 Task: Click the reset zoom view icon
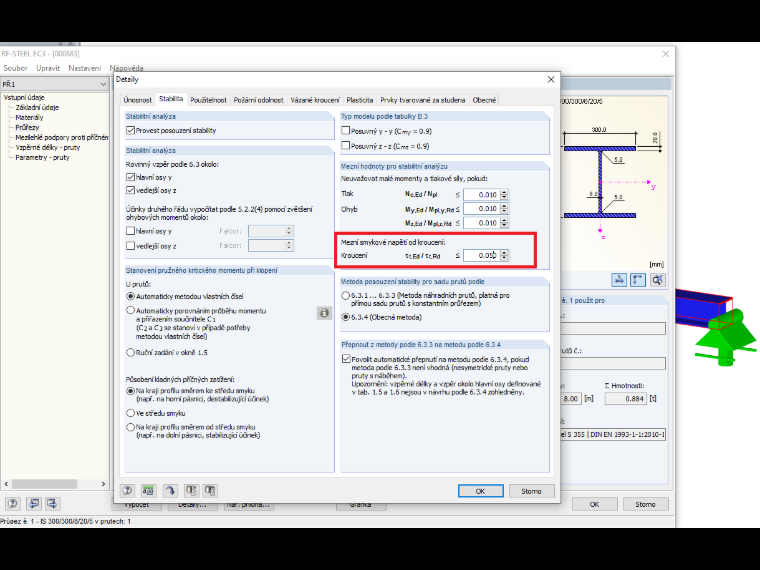[x=658, y=280]
